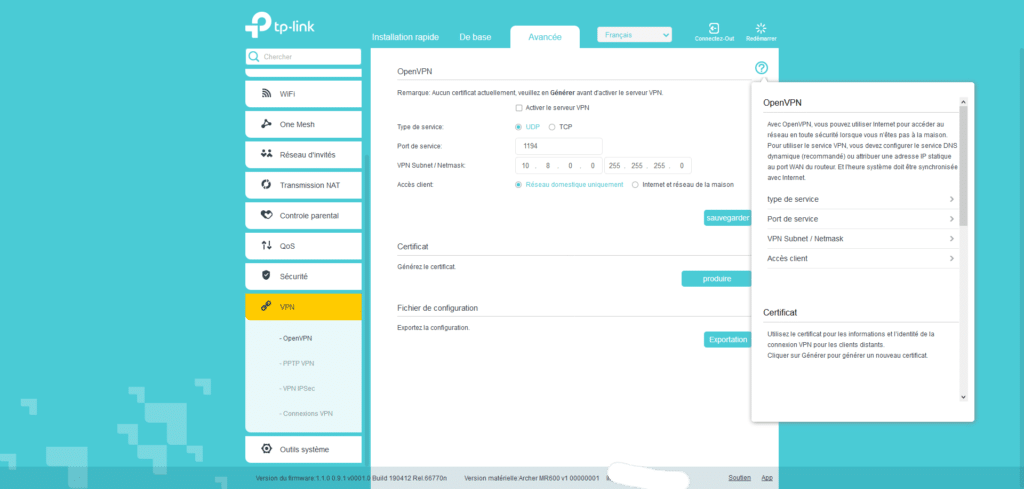
Task: Open Réseau d'invités via its icon
Action: click(x=267, y=154)
